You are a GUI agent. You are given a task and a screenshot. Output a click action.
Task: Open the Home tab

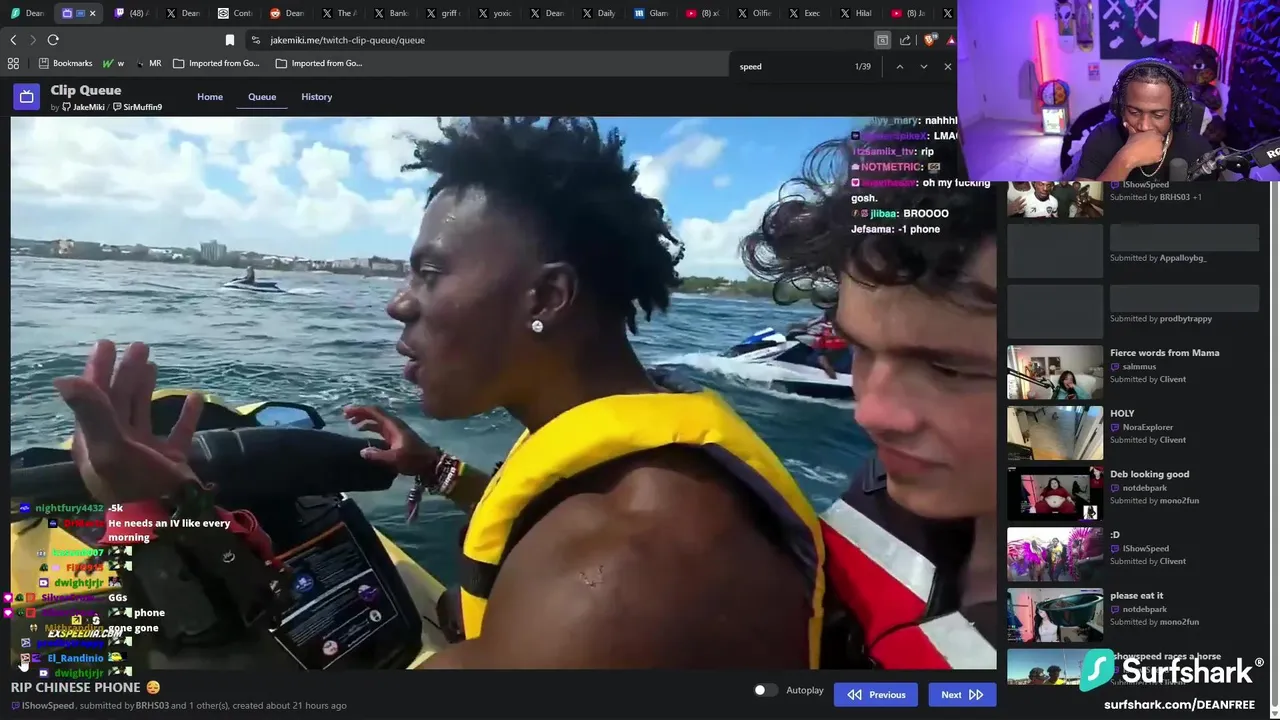point(210,97)
